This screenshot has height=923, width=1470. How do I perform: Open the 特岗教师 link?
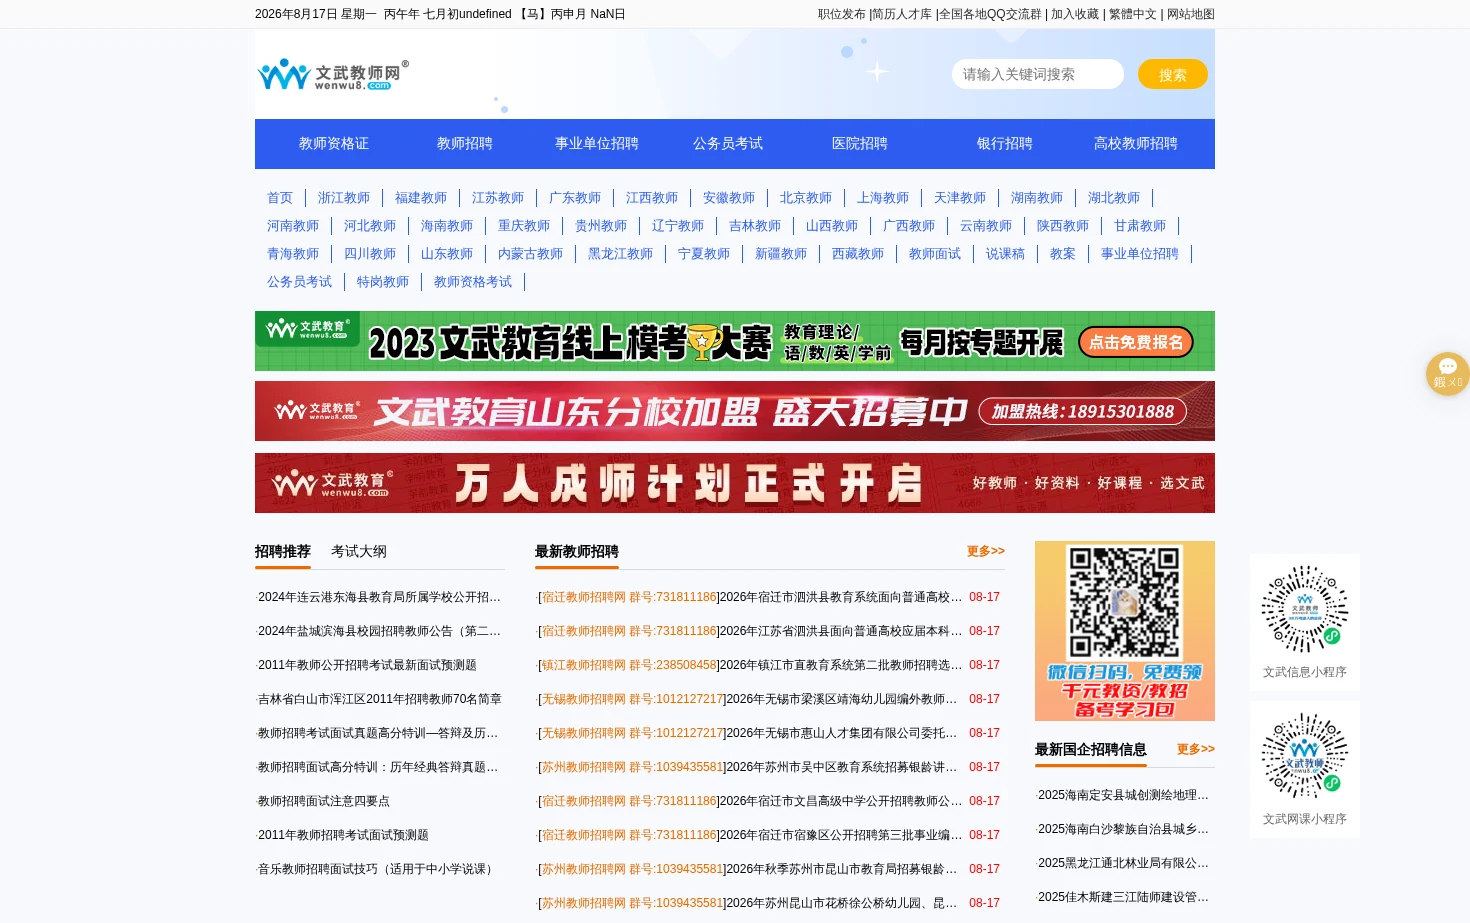click(x=383, y=282)
